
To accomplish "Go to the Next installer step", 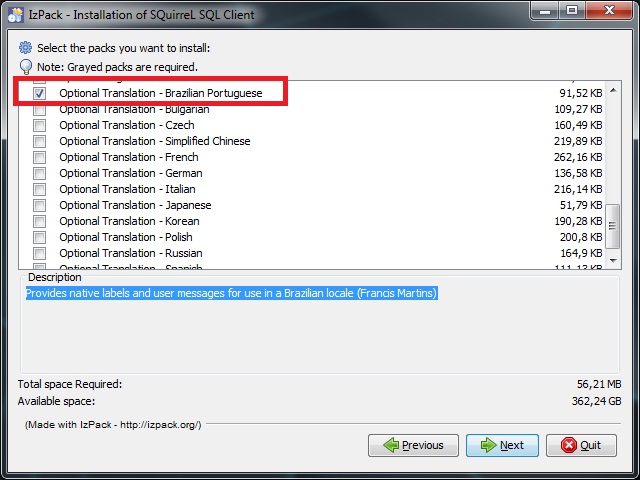I will click(502, 445).
